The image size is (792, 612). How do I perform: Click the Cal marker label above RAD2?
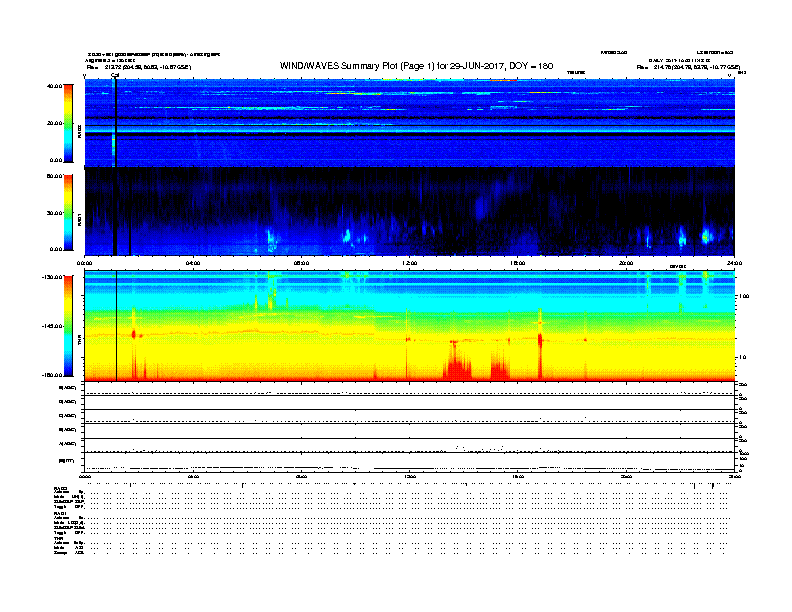(115, 75)
